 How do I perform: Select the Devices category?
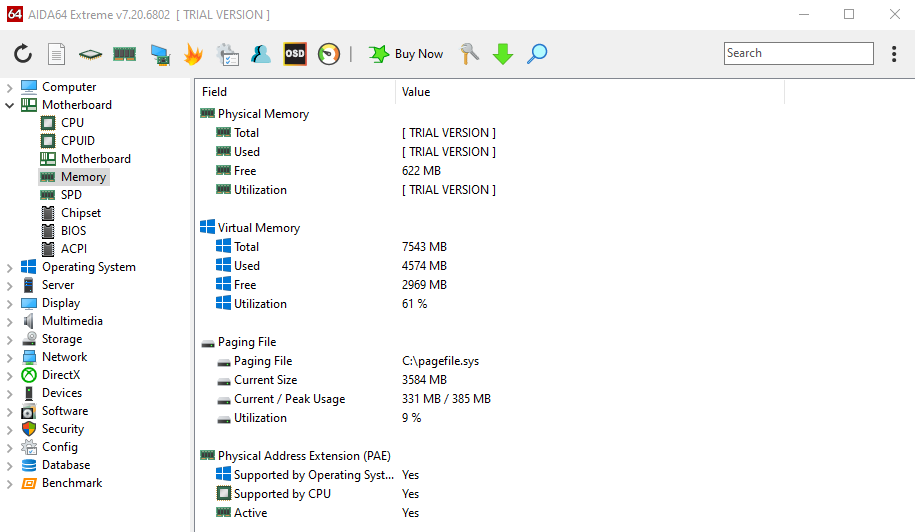click(62, 393)
